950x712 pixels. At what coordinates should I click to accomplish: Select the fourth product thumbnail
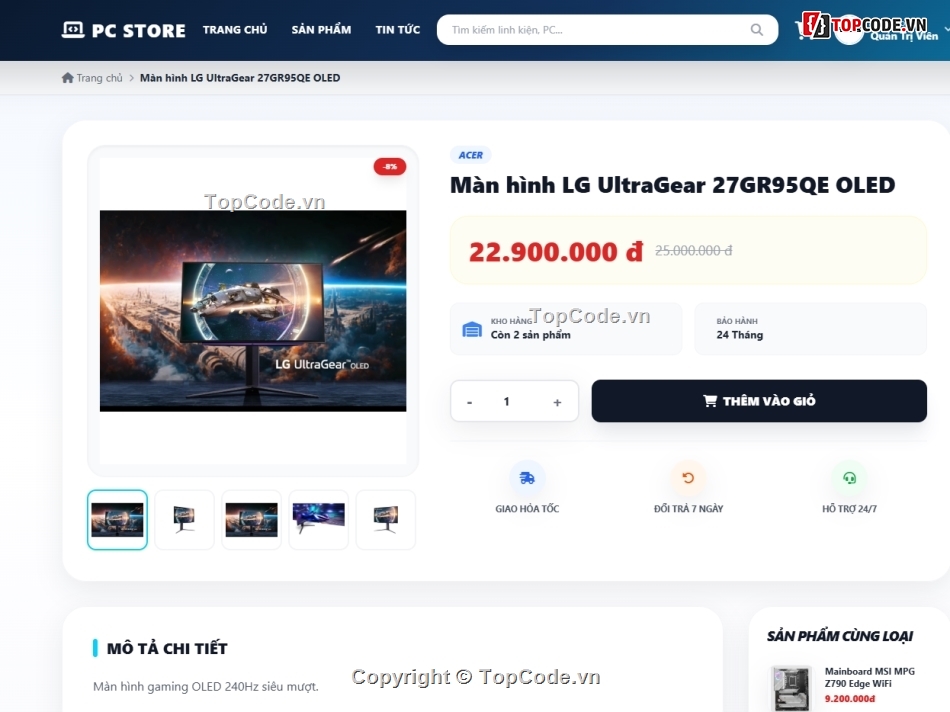click(319, 520)
